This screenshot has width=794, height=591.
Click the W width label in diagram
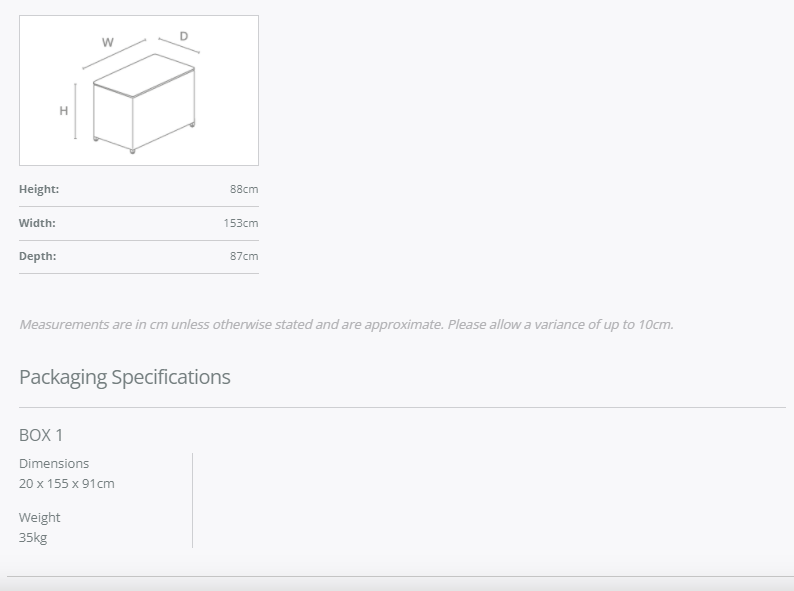(x=107, y=43)
